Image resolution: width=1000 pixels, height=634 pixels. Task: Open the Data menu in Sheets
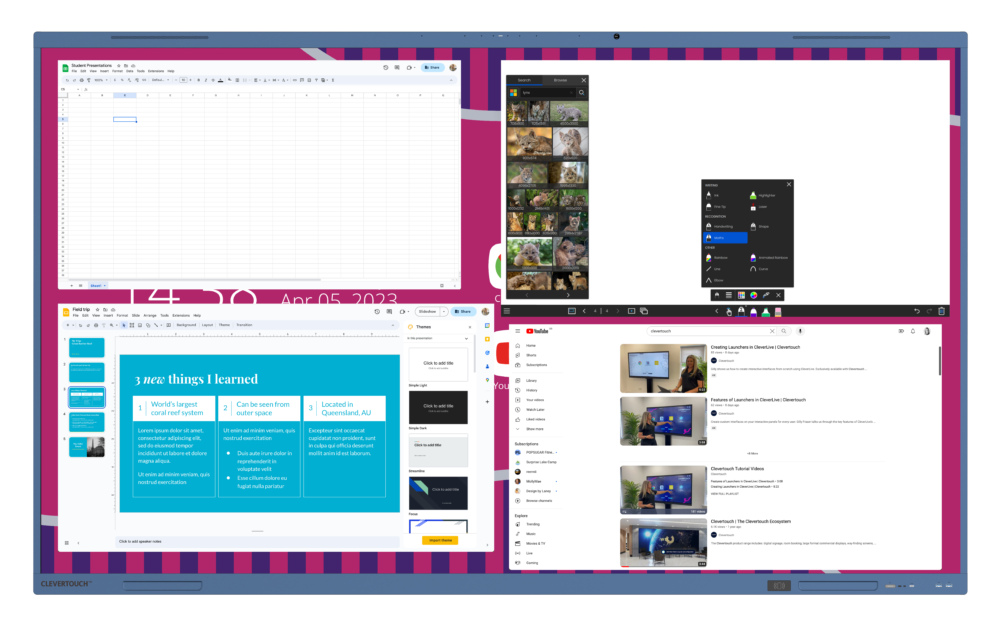[129, 71]
